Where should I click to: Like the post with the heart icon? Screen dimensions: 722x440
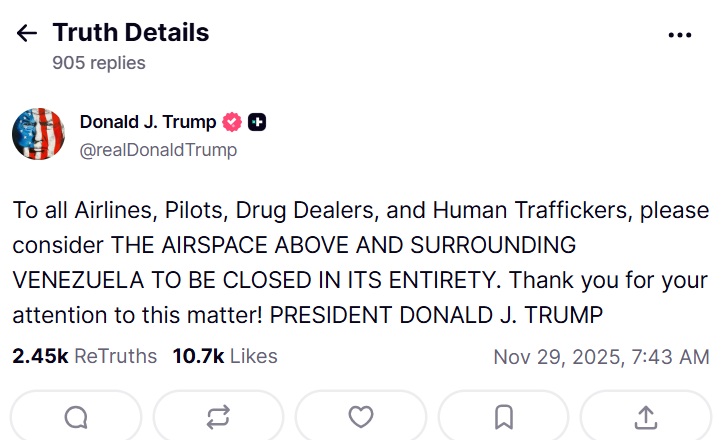pyautogui.click(x=361, y=417)
